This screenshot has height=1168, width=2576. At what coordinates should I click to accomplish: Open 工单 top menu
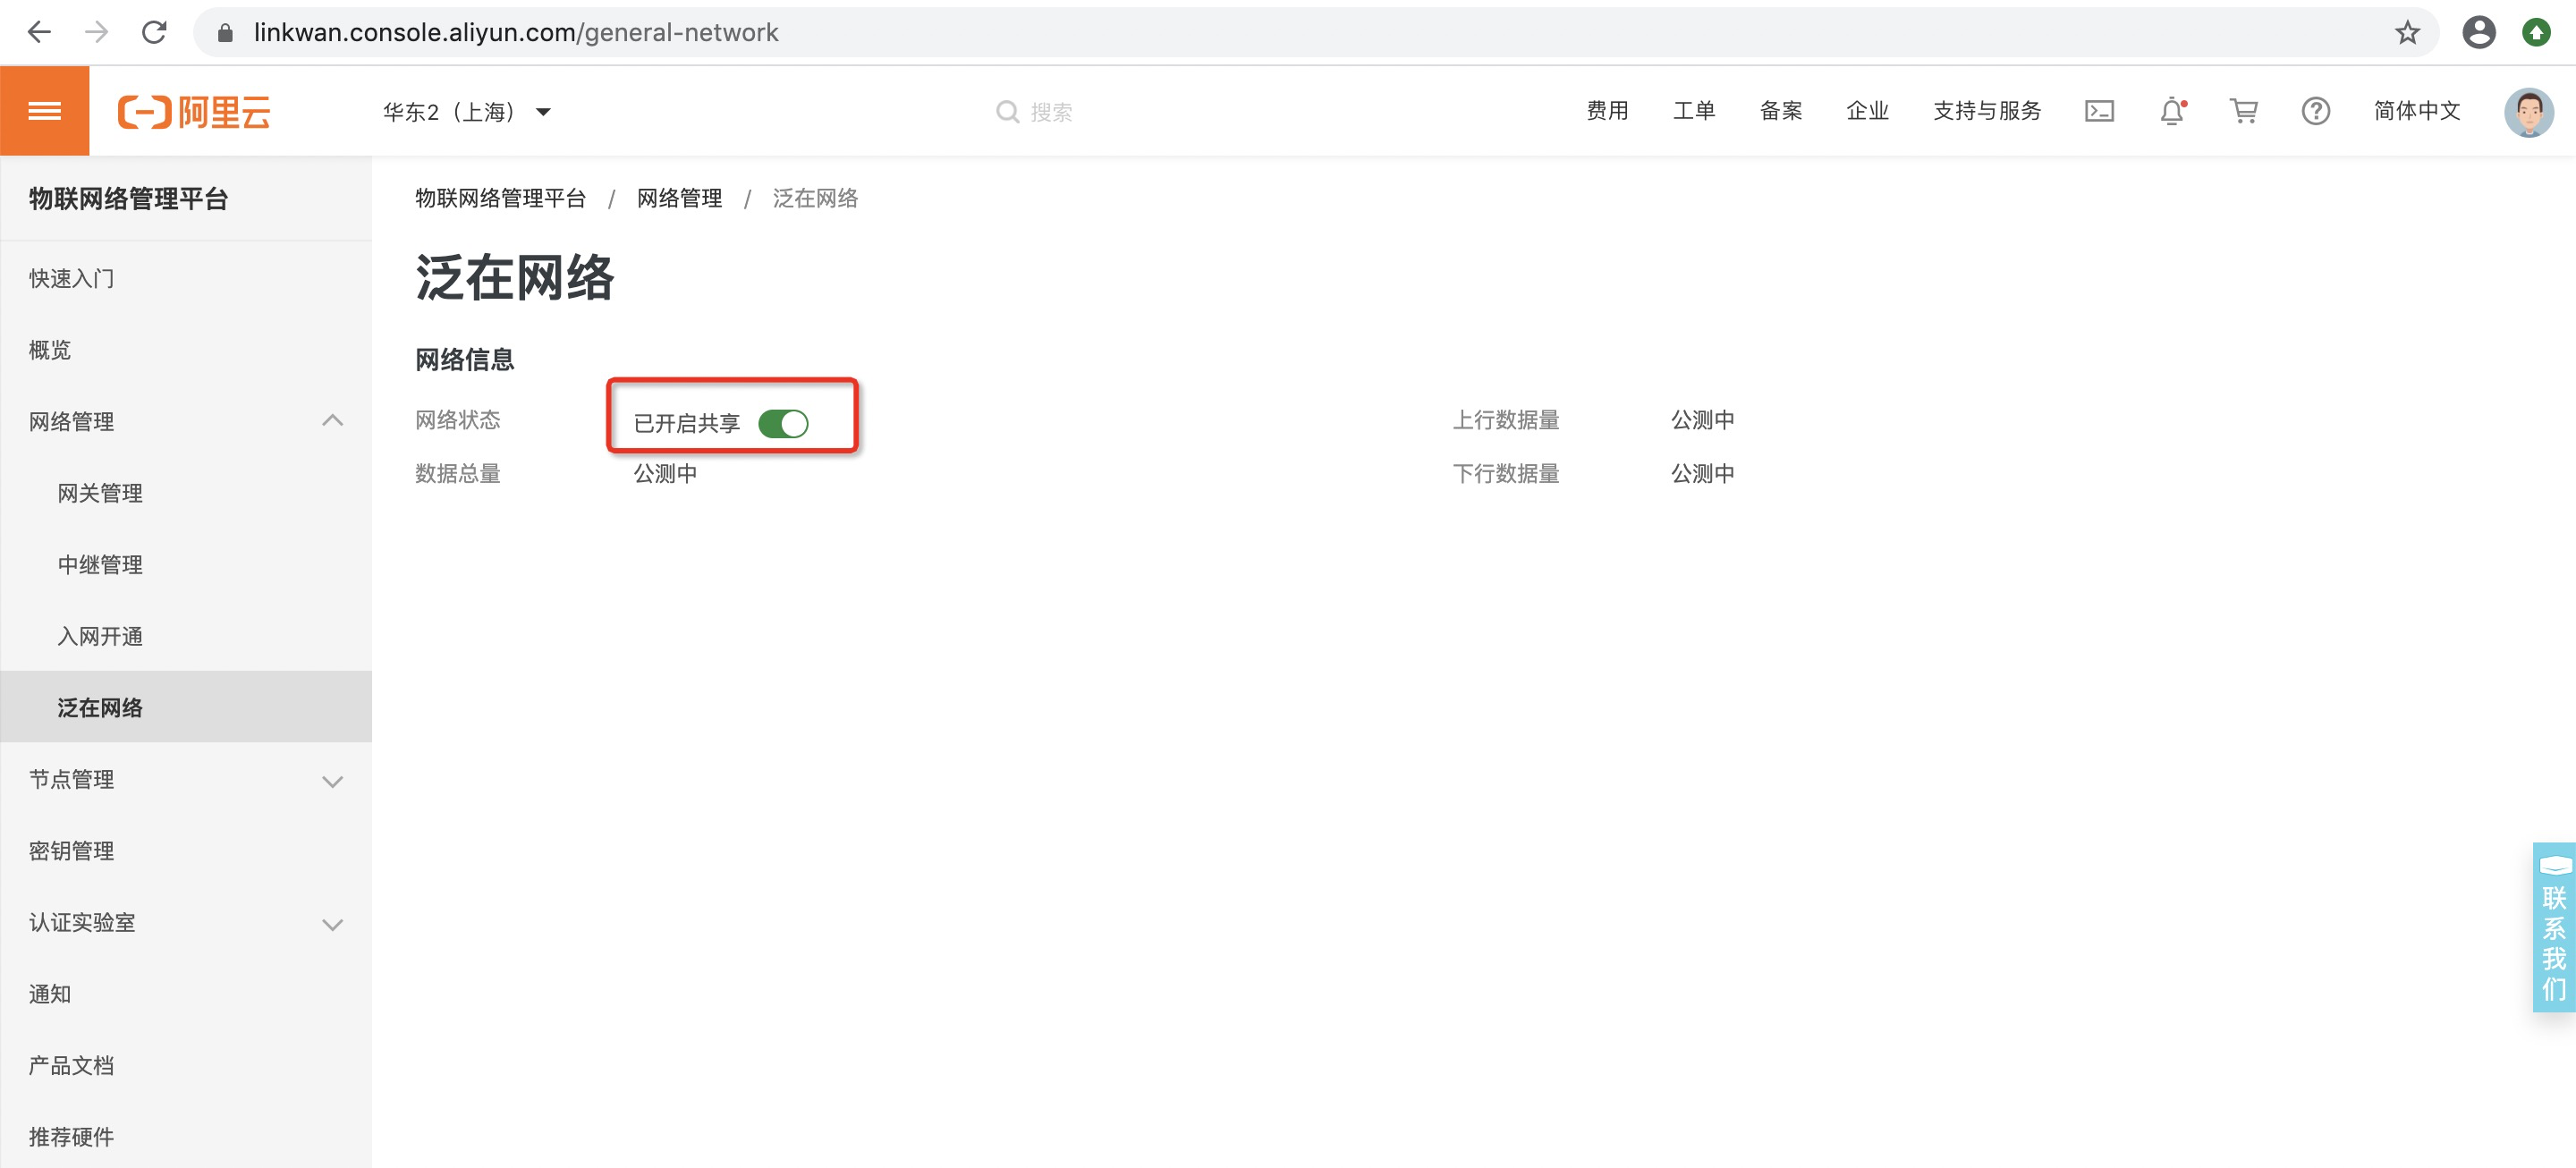[1694, 111]
